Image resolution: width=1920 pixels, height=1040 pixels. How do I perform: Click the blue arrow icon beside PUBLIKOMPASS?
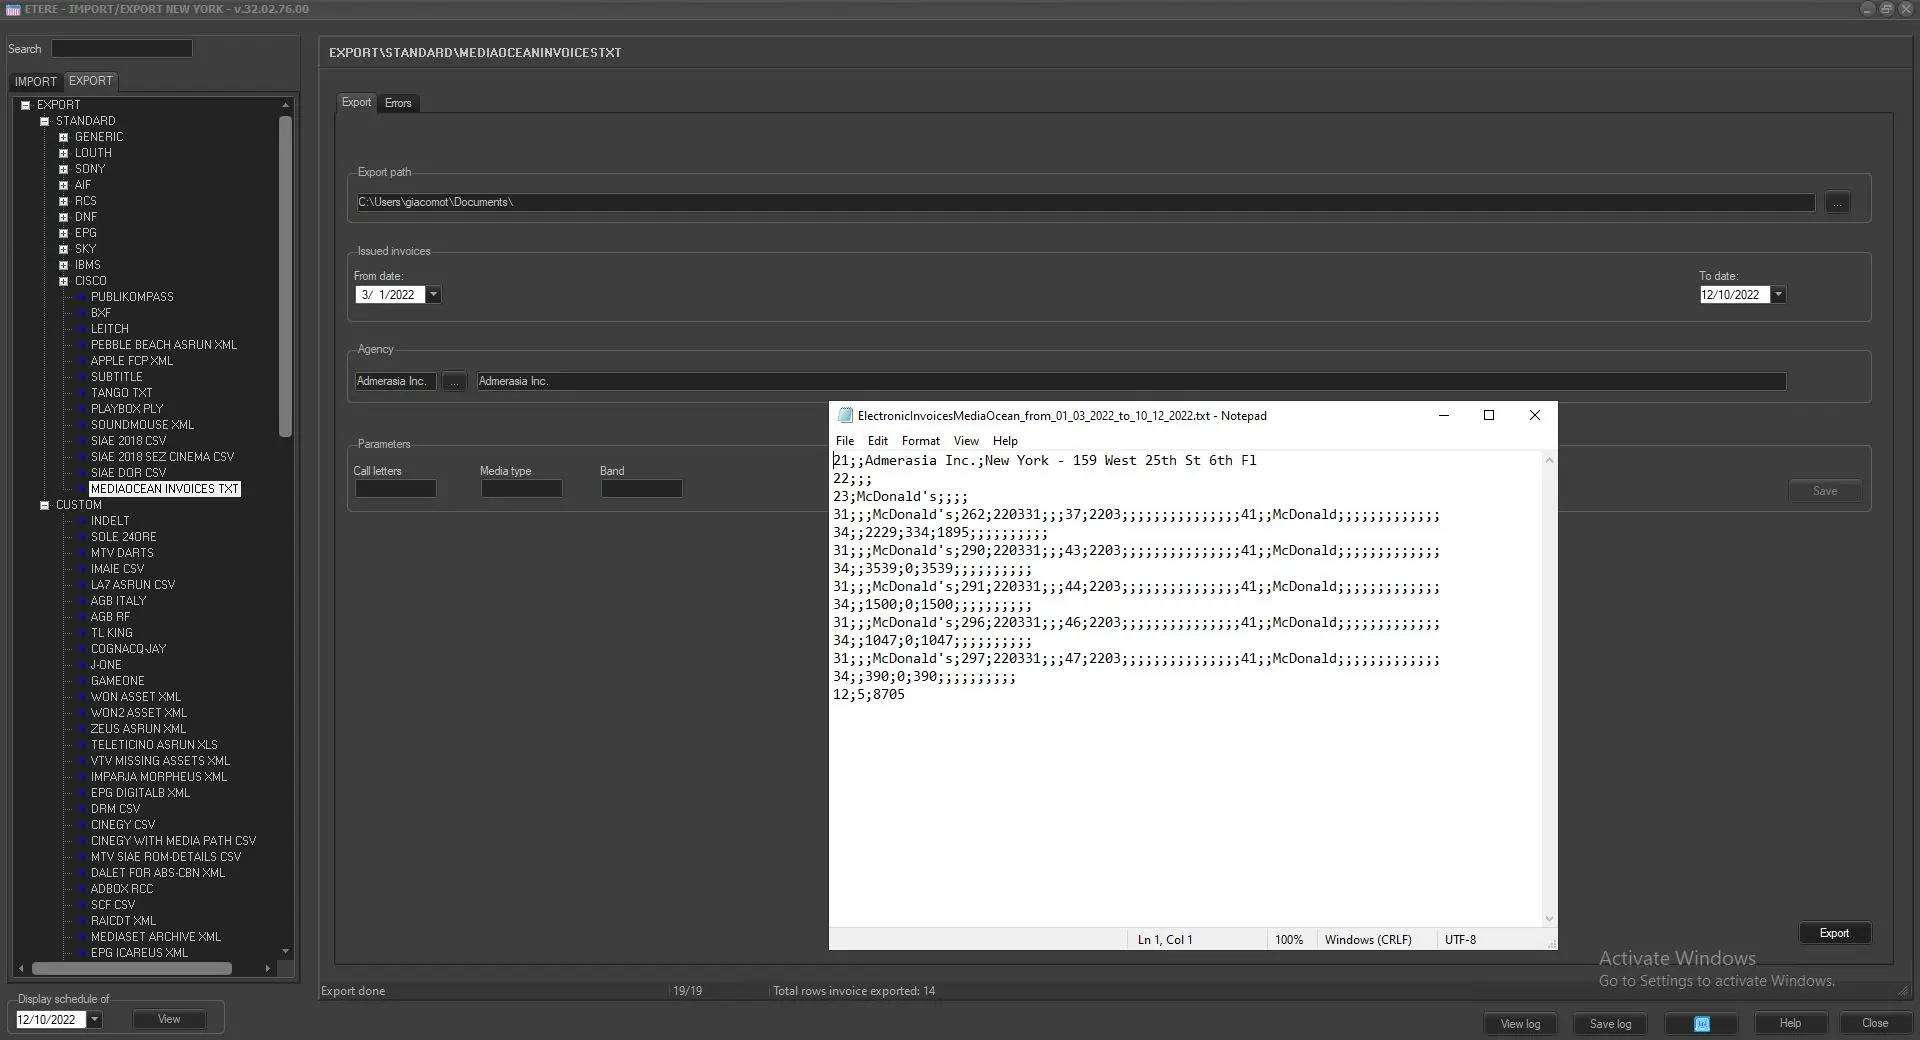click(81, 298)
